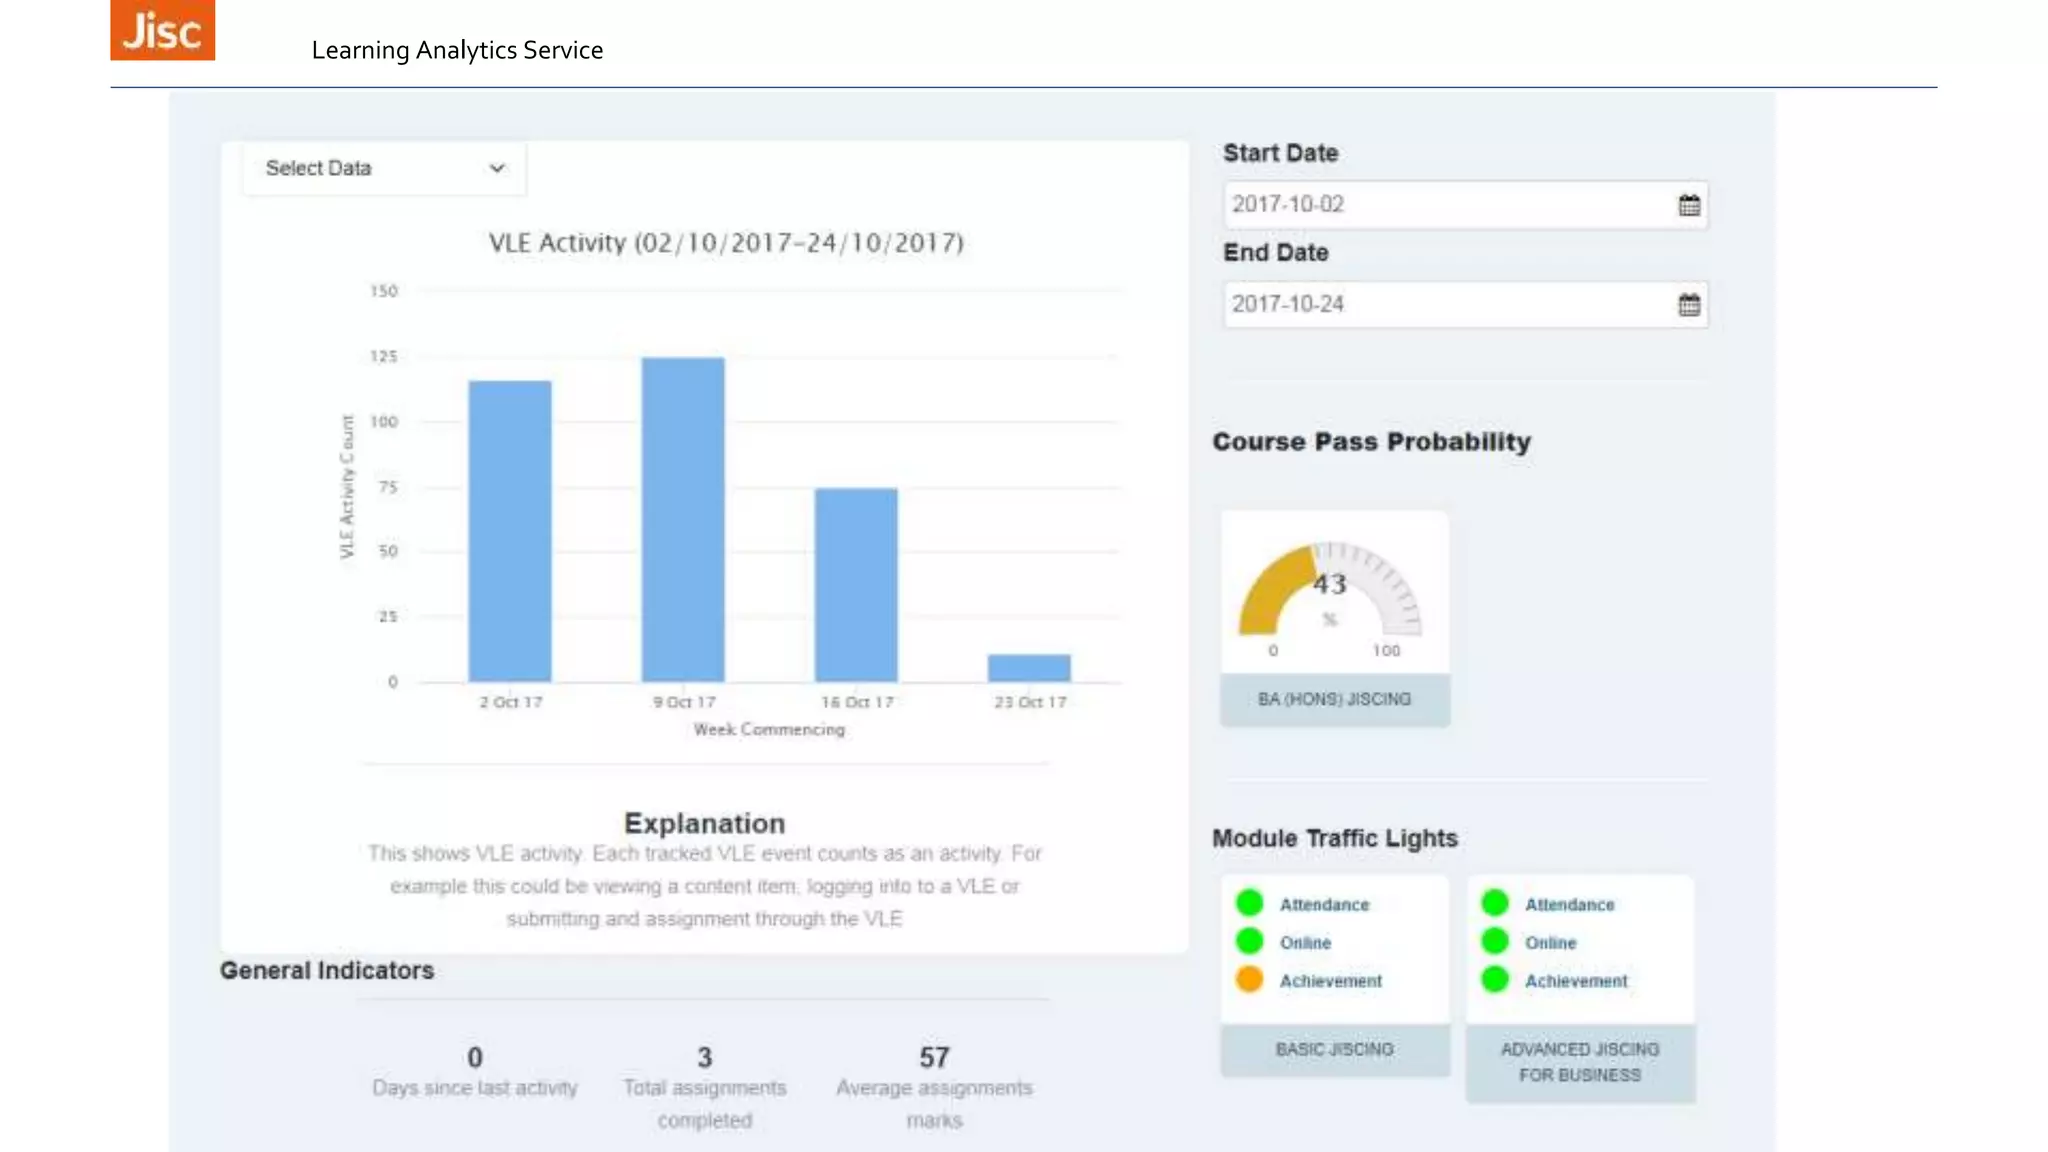Click the 16 Oct 17 bar
This screenshot has width=2048, height=1152.
[x=856, y=585]
